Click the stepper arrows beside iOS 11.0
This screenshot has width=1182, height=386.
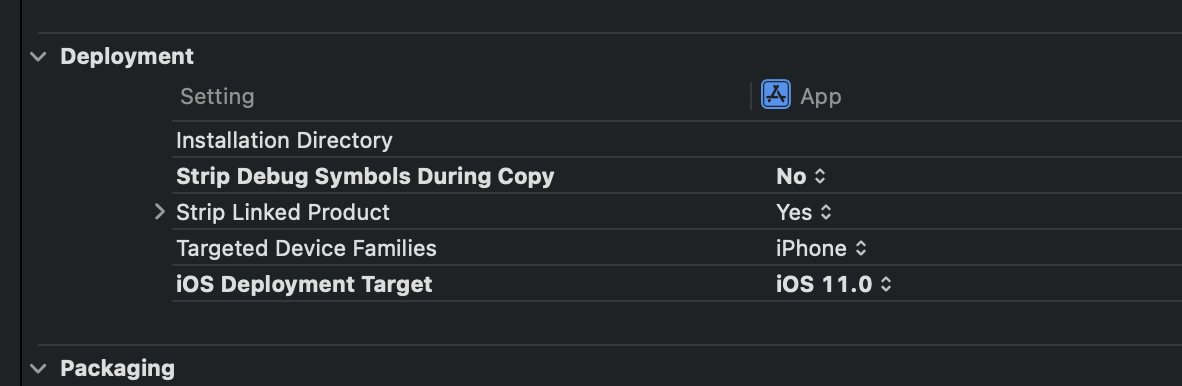[886, 285]
